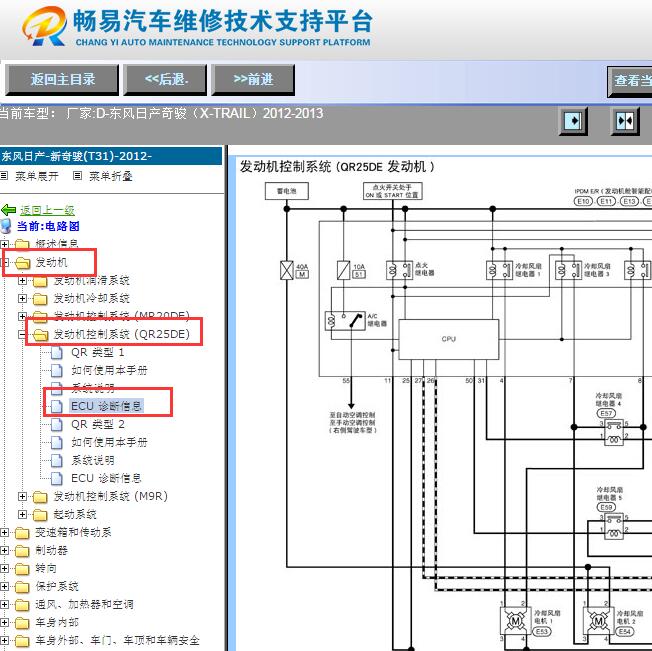The width and height of the screenshot is (652, 651).
Task: Select 通风、加热器和空调 folder
Action: [84, 604]
